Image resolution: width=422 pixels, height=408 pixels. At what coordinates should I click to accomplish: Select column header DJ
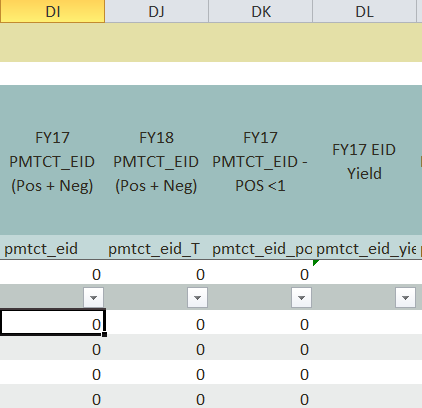click(x=157, y=11)
